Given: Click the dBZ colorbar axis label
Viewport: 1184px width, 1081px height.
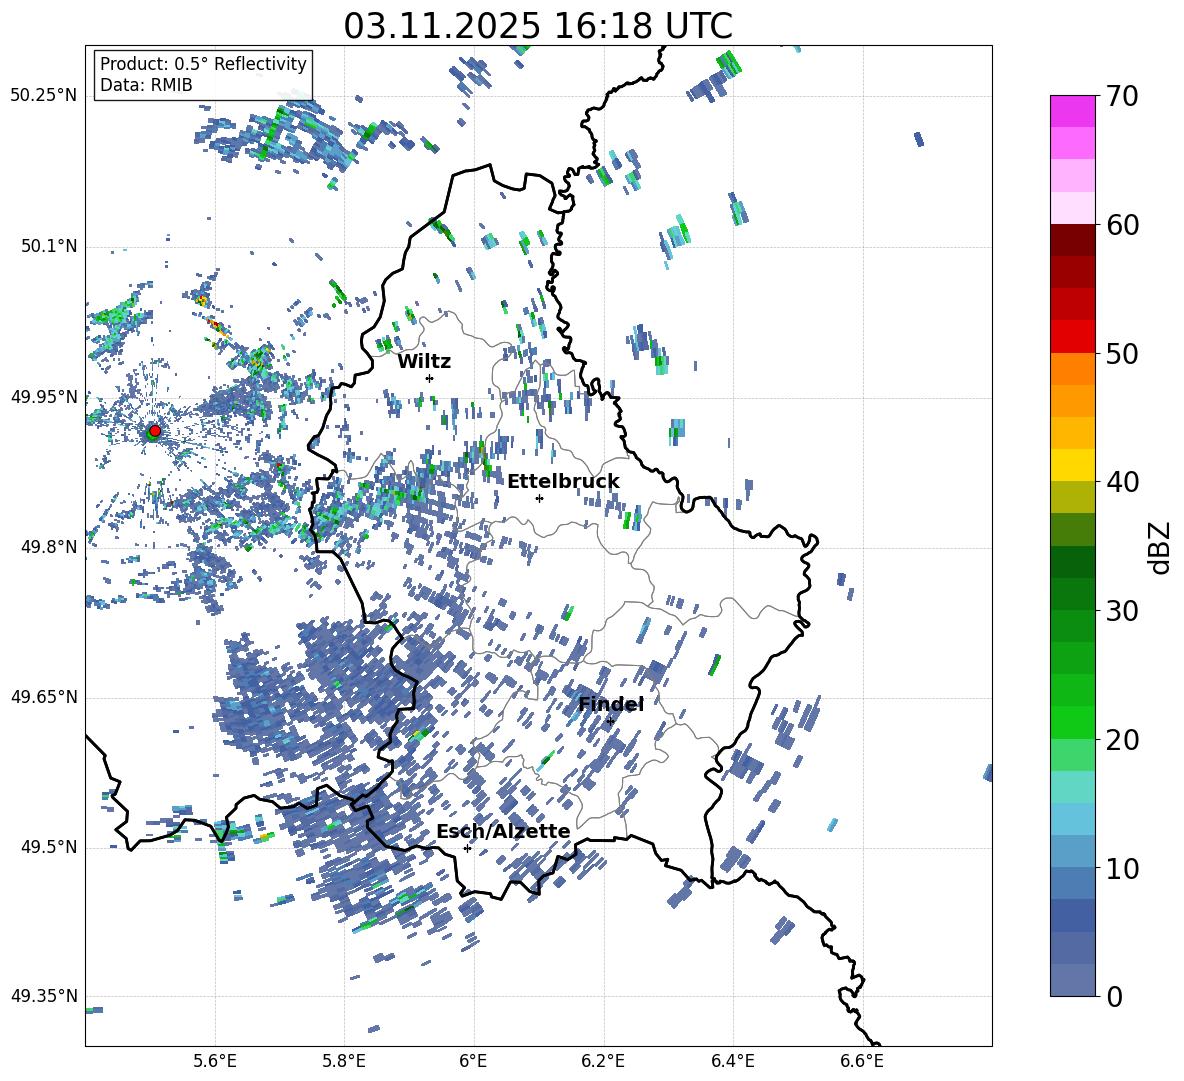Looking at the screenshot, I should (x=1160, y=547).
